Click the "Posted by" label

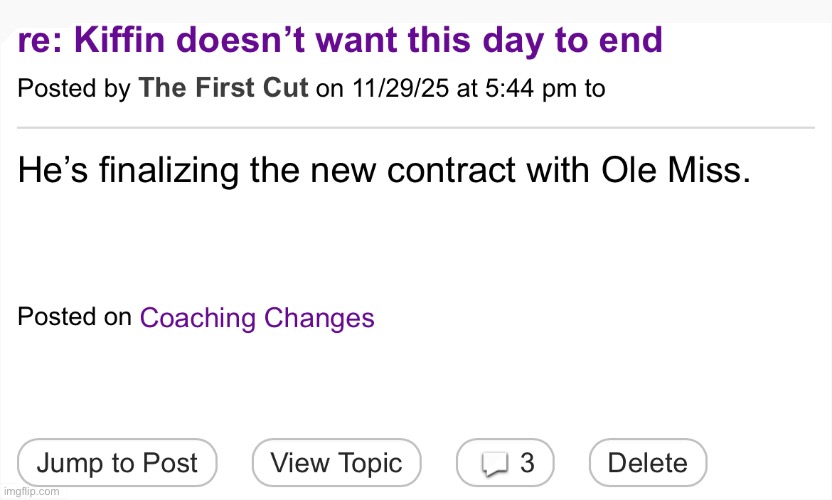pyautogui.click(x=74, y=88)
